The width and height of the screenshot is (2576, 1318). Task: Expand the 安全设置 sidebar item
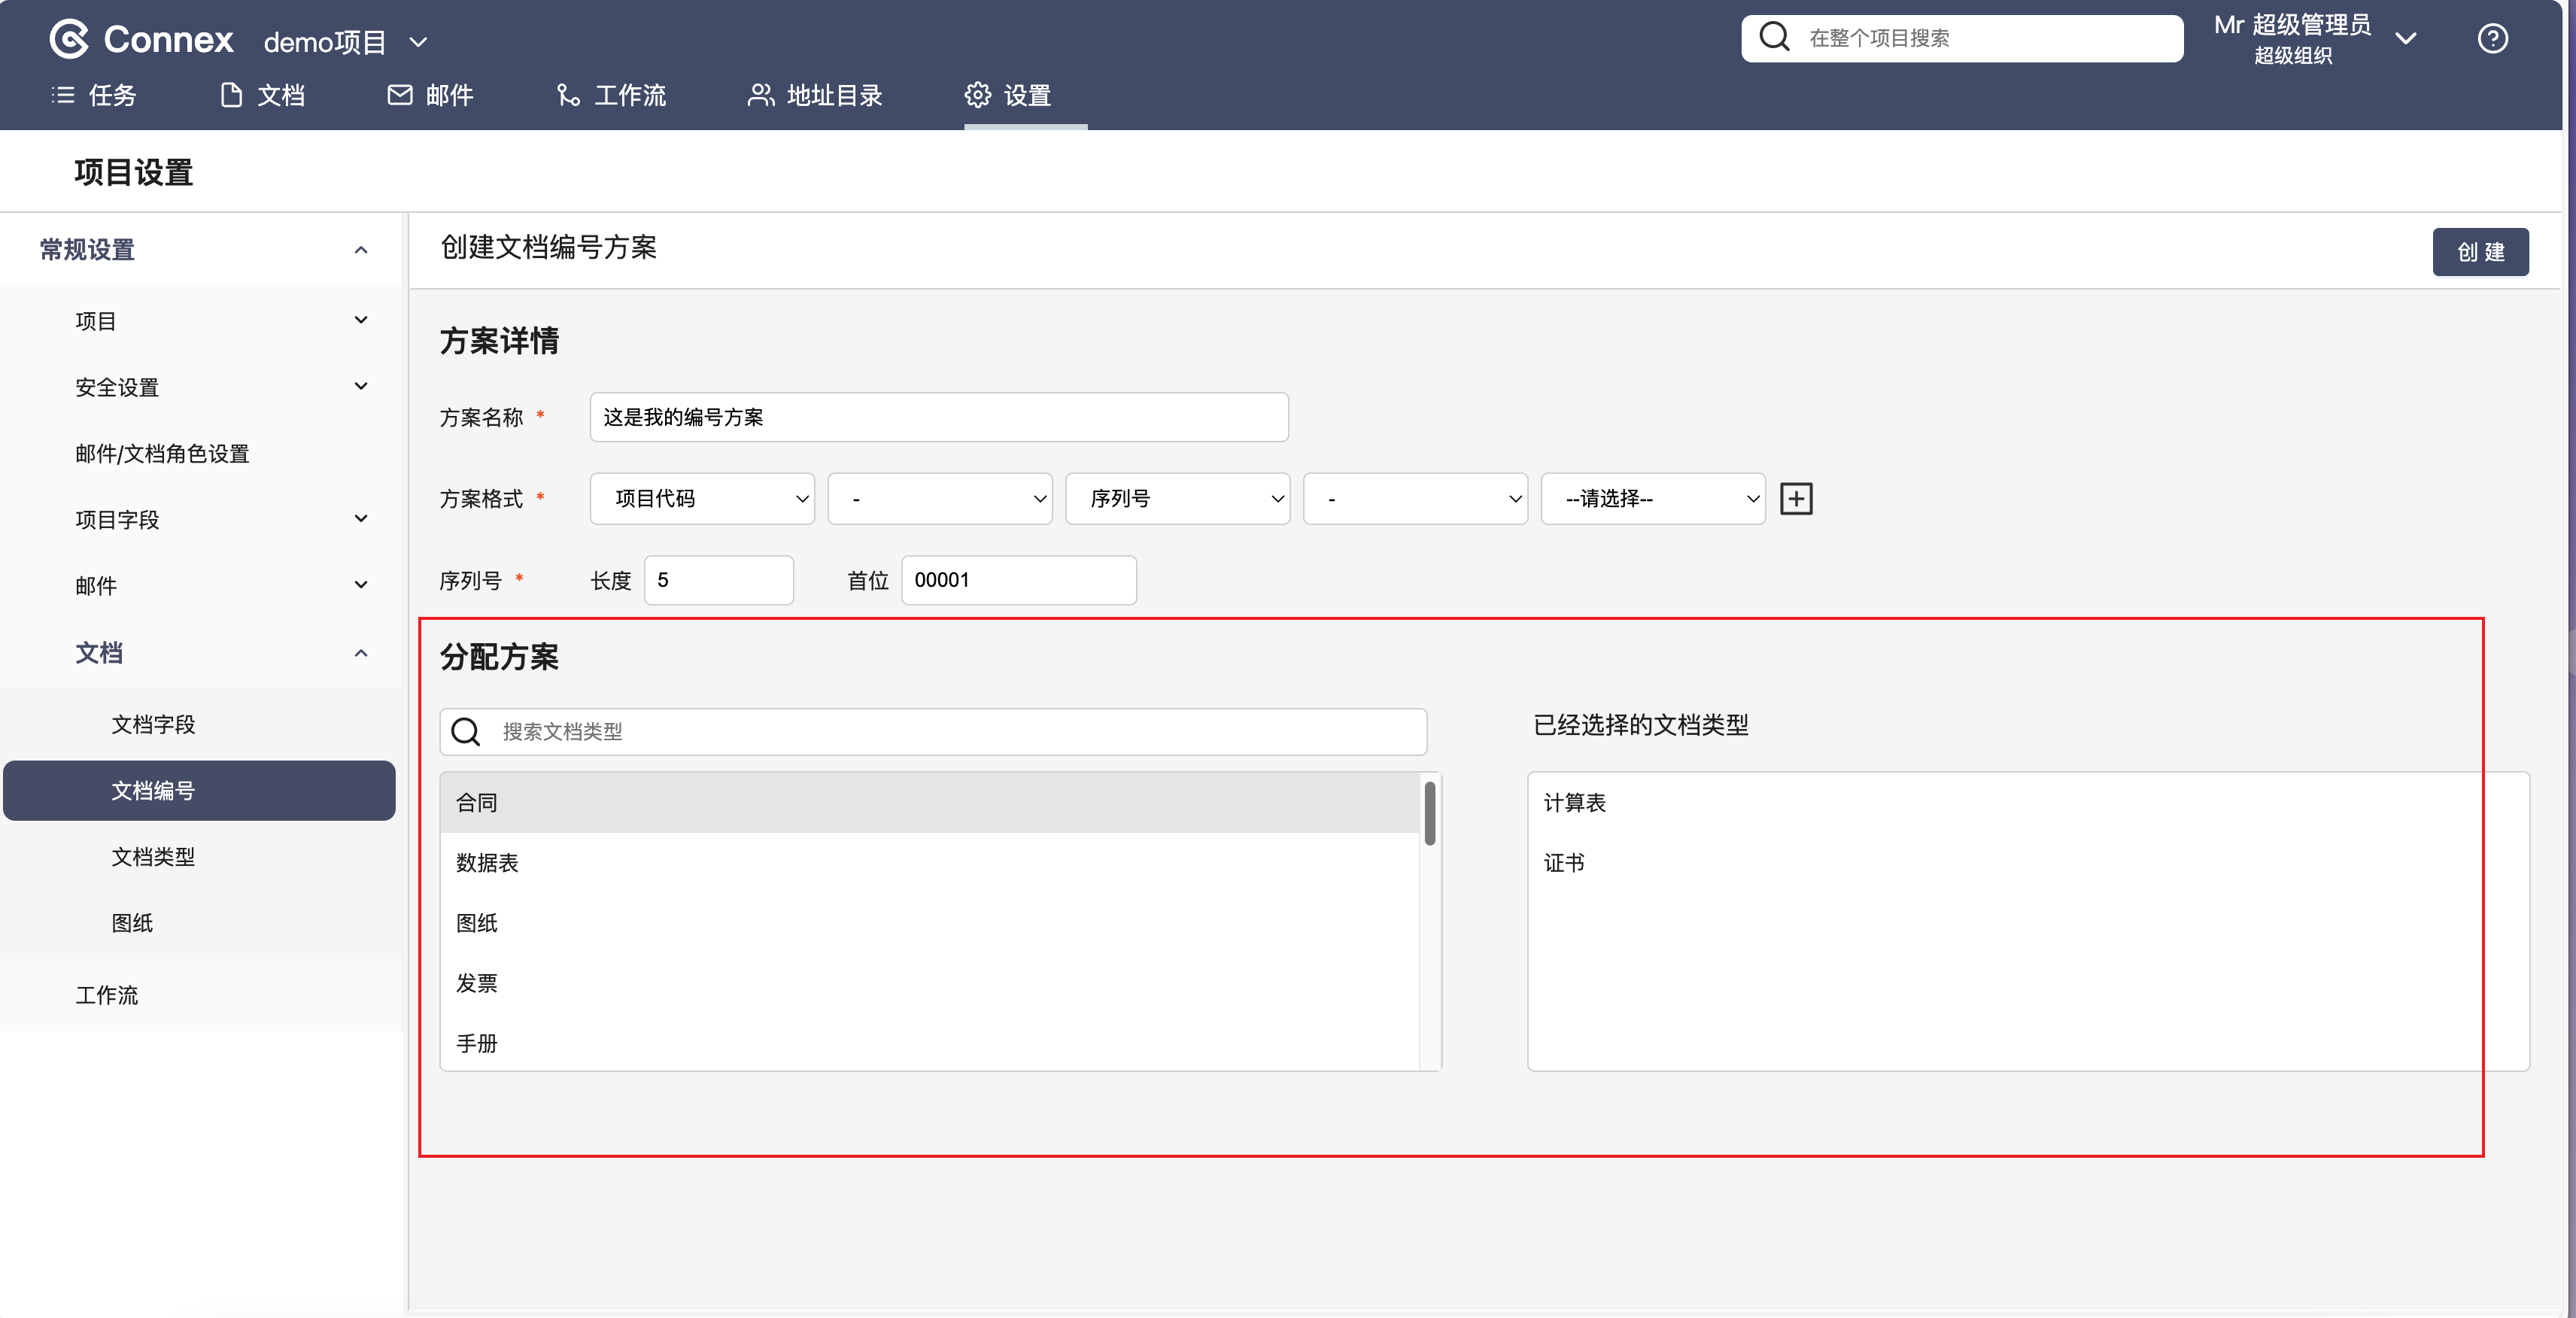361,386
